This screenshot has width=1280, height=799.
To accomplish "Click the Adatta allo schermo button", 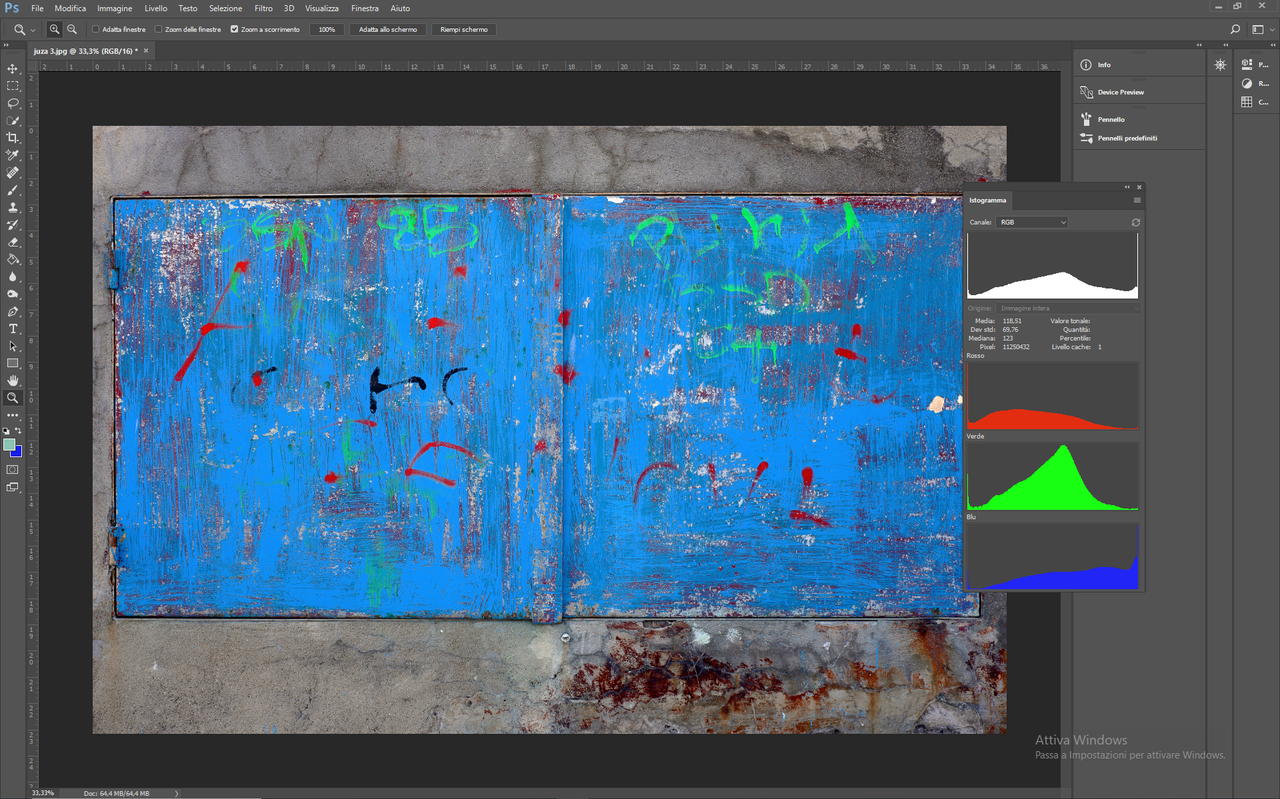I will click(x=387, y=29).
